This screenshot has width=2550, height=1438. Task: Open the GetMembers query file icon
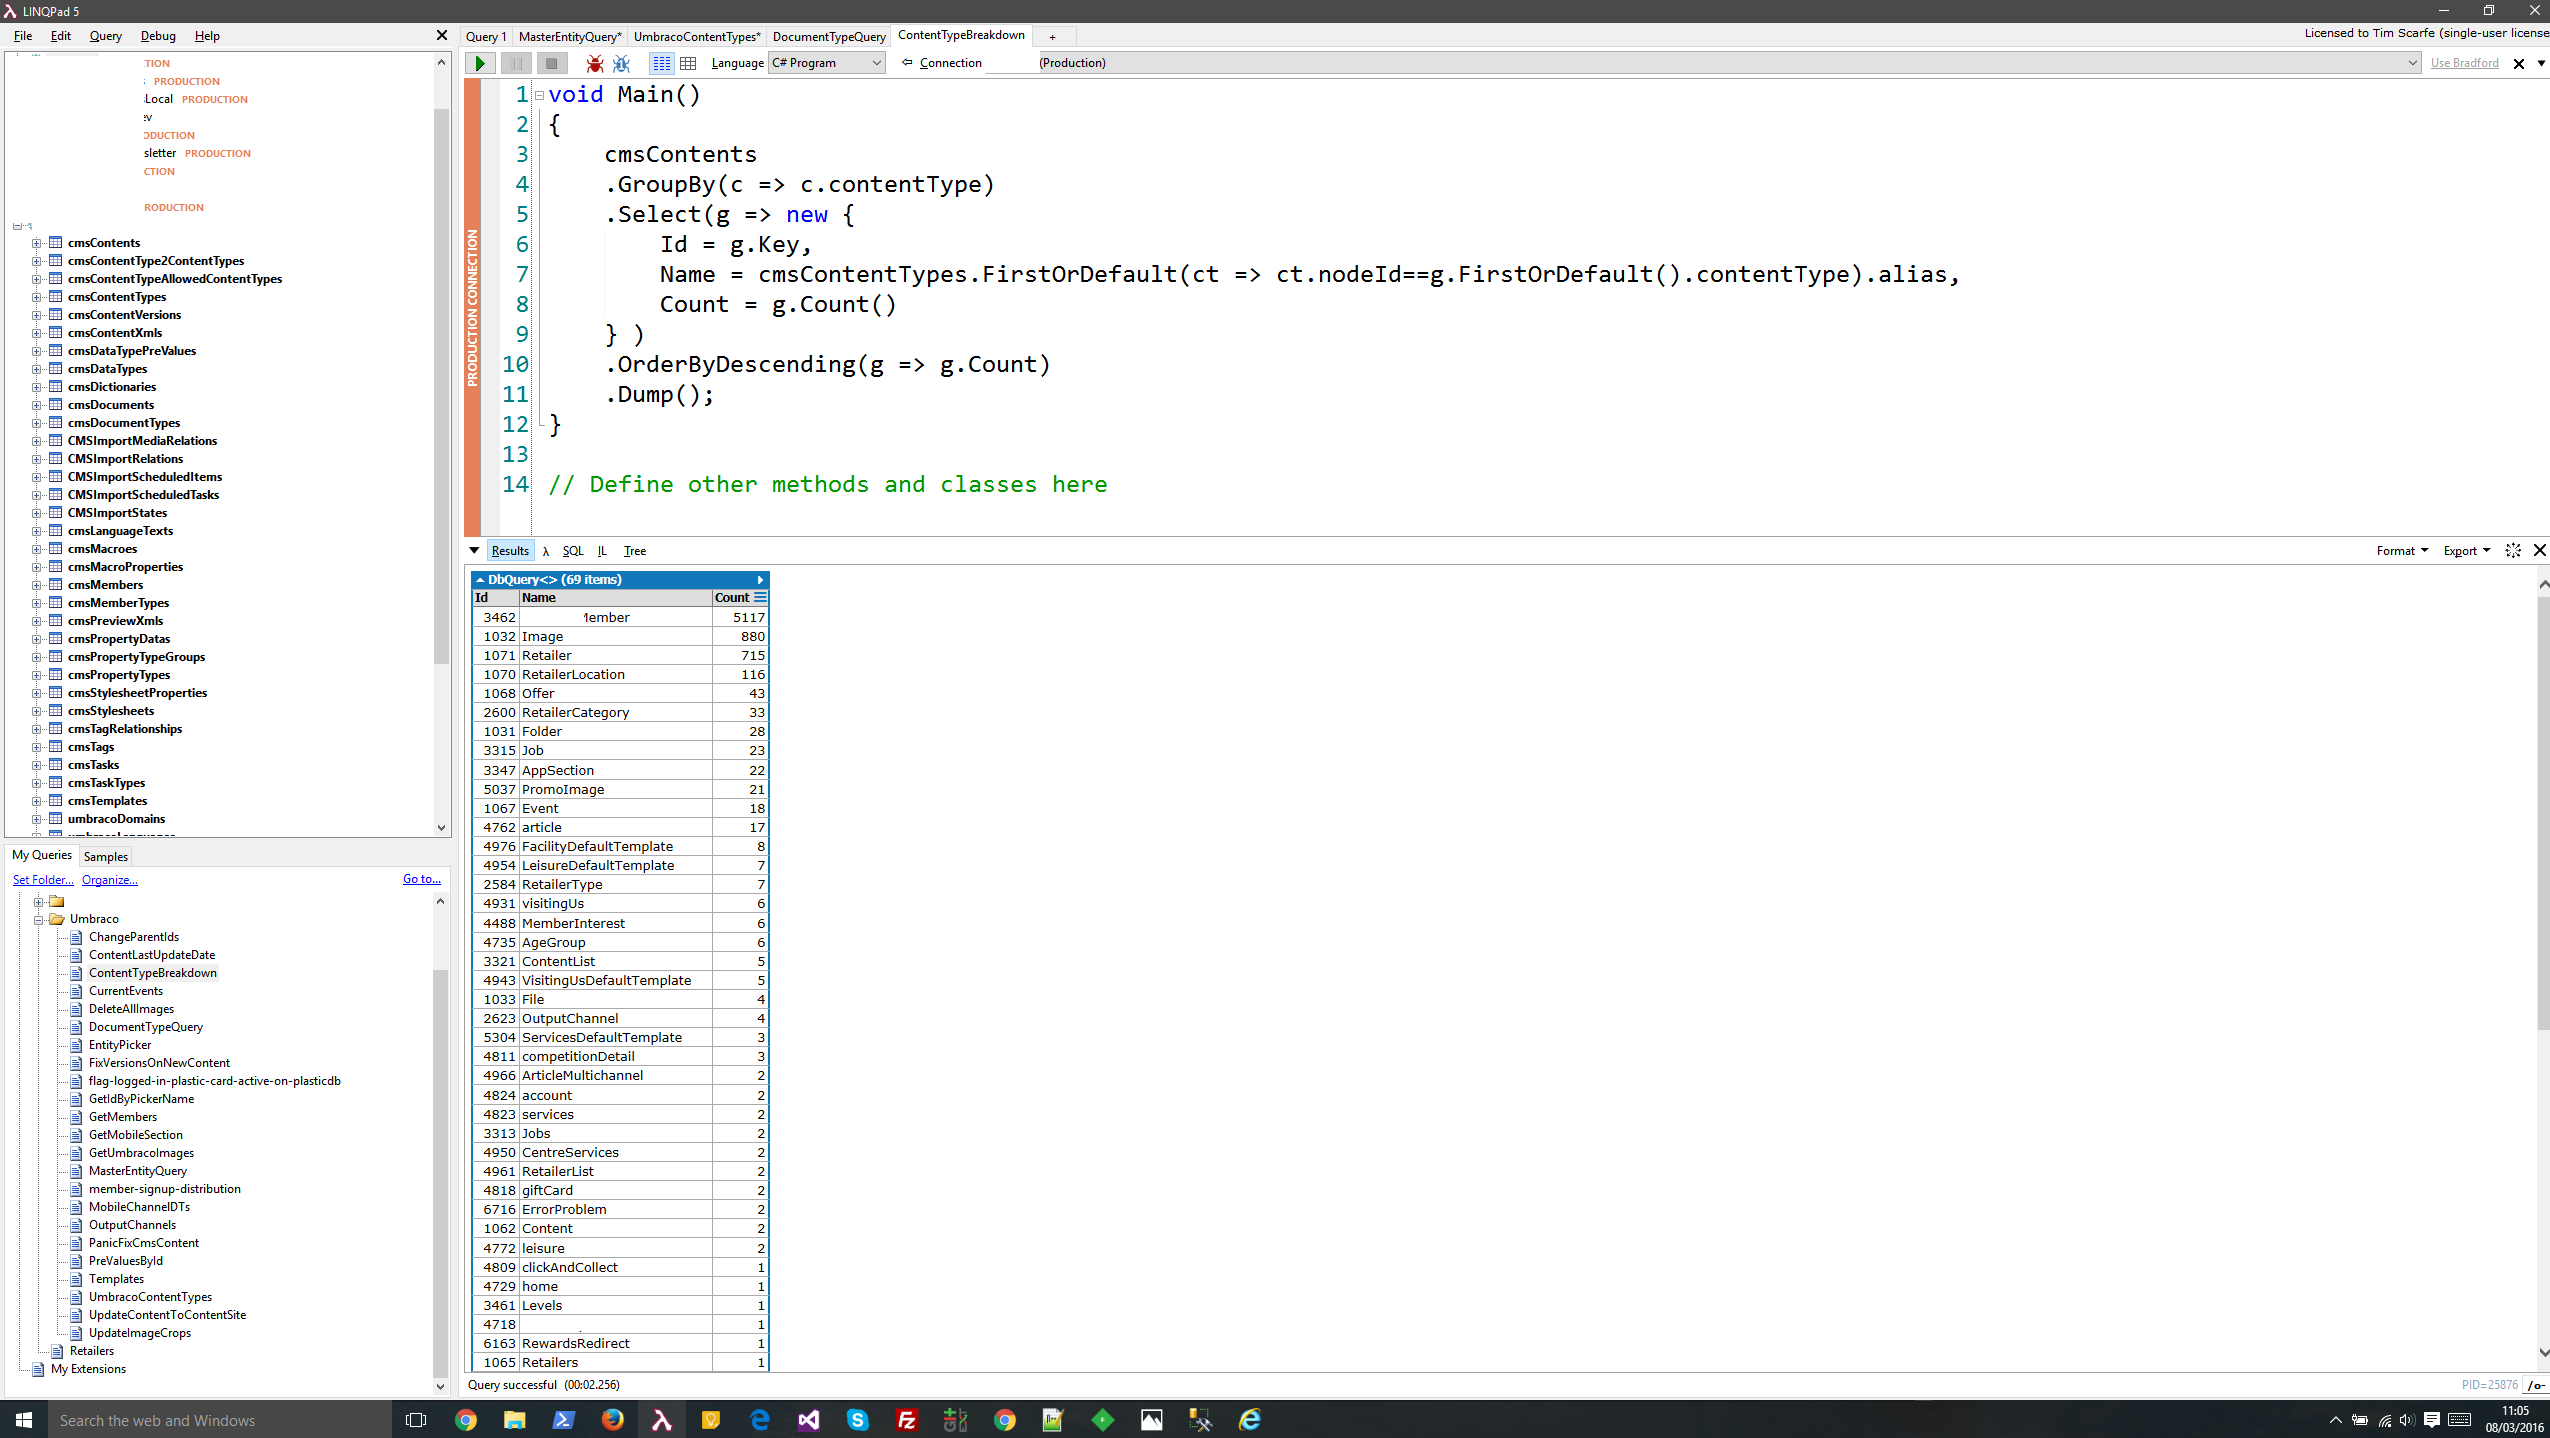pyautogui.click(x=76, y=1117)
